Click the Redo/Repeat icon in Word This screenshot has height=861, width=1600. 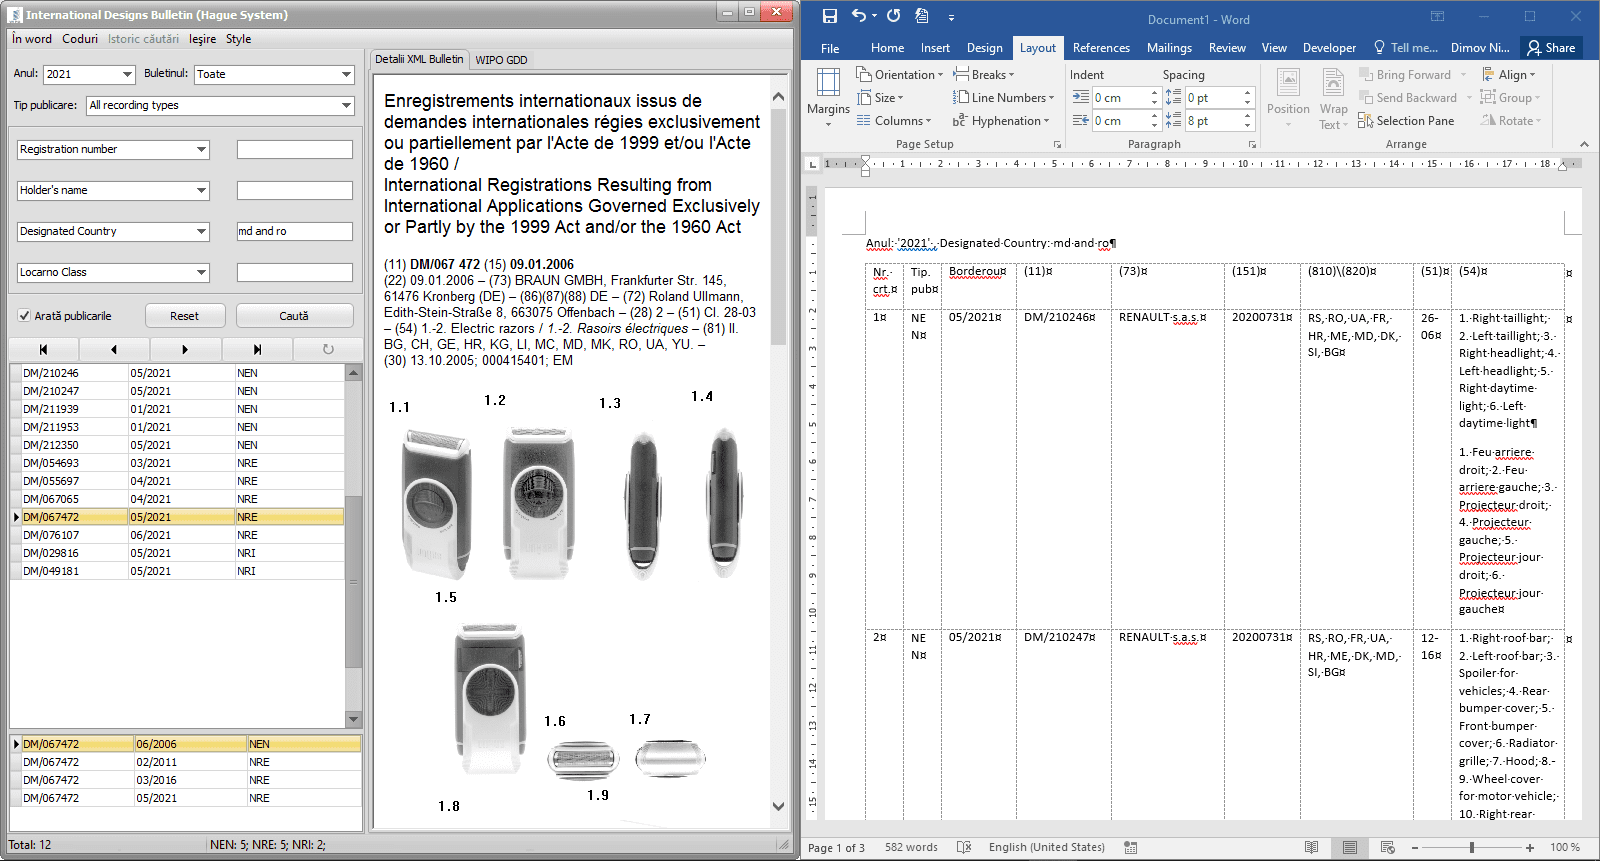point(893,16)
